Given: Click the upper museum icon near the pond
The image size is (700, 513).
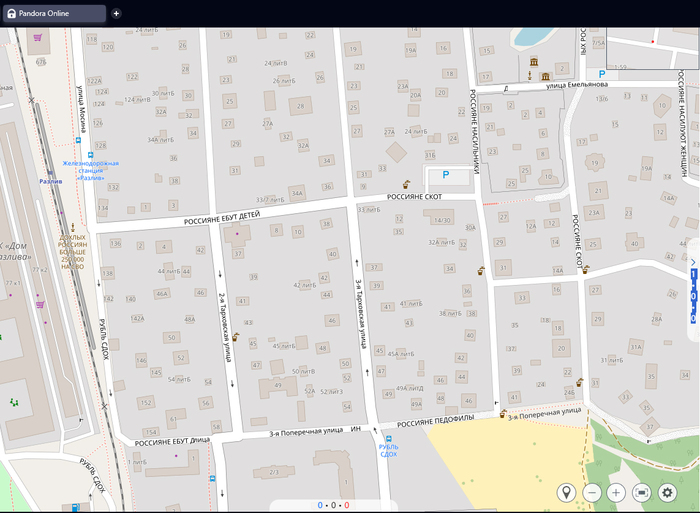Looking at the screenshot, I should point(534,62).
